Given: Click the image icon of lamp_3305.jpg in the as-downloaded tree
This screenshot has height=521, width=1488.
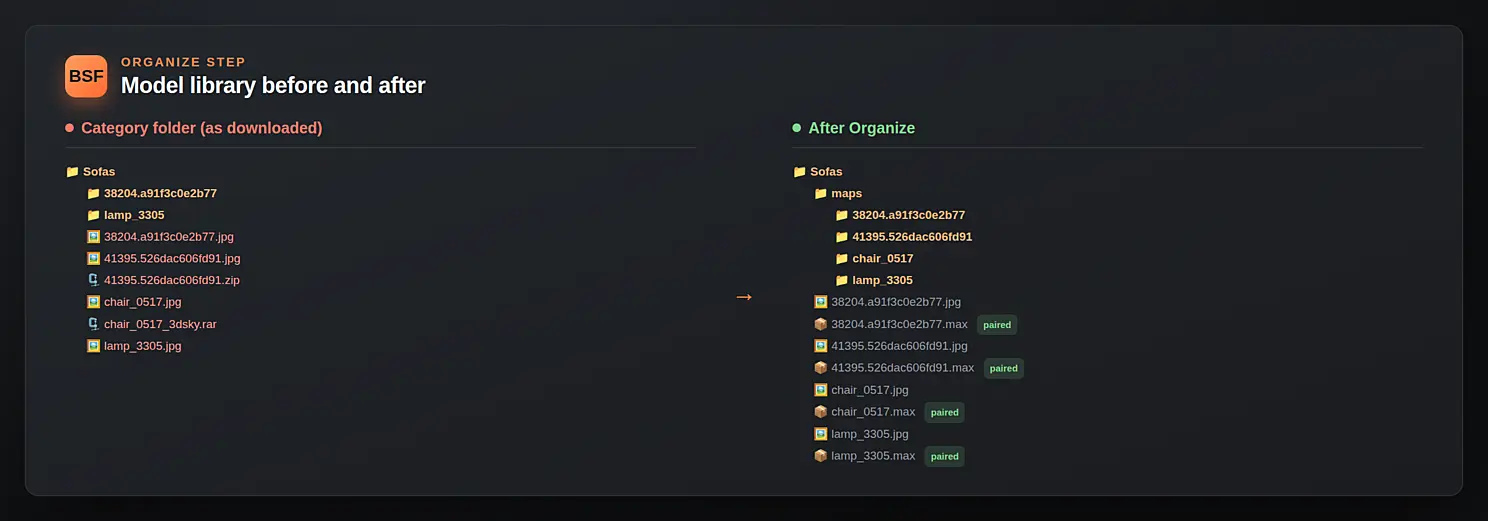Looking at the screenshot, I should pos(93,346).
